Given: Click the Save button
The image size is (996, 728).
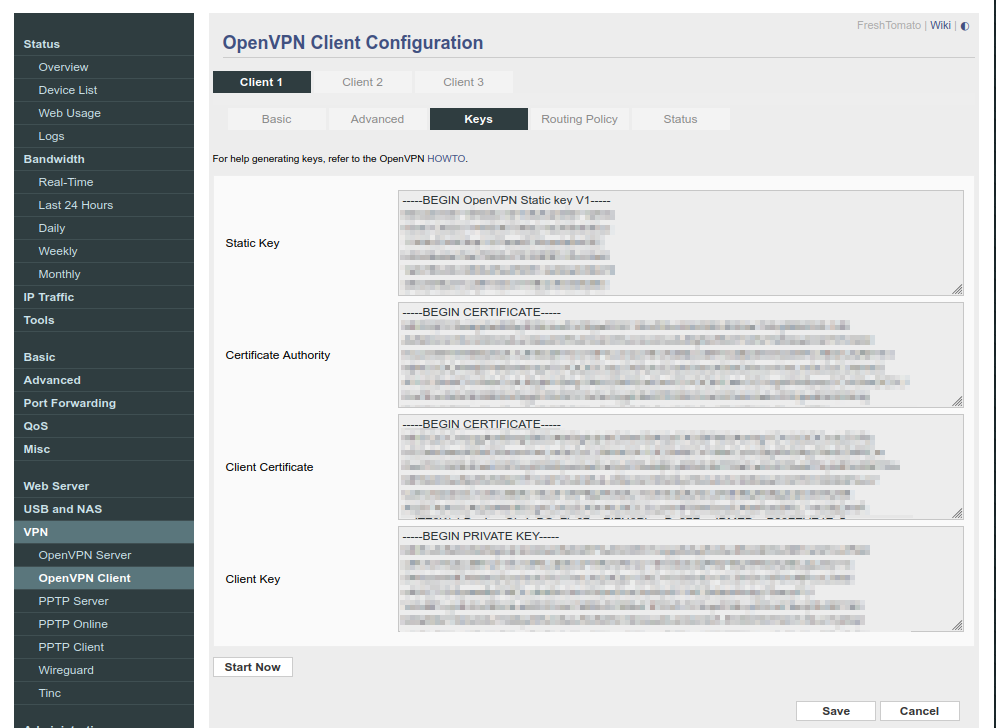Looking at the screenshot, I should click(x=836, y=711).
